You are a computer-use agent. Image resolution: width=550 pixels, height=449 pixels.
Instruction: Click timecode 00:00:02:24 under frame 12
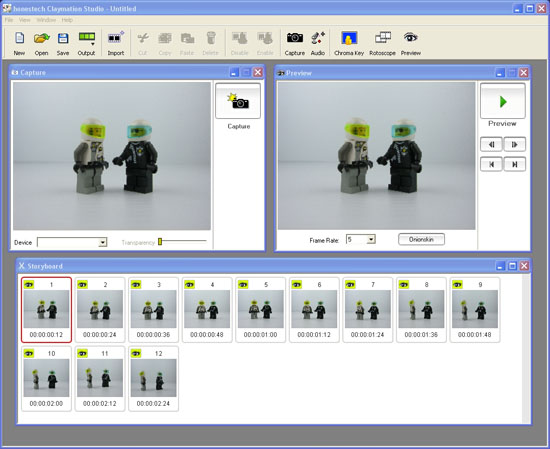pos(153,403)
